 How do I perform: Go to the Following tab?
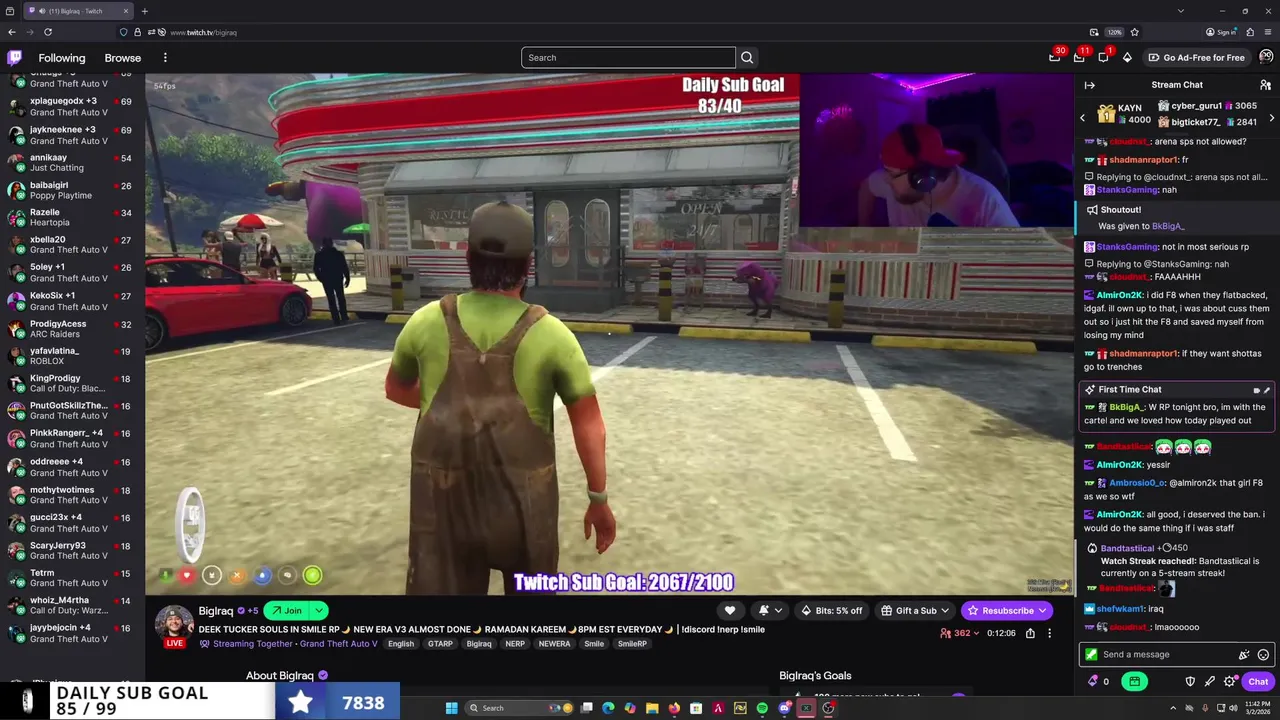click(x=62, y=58)
